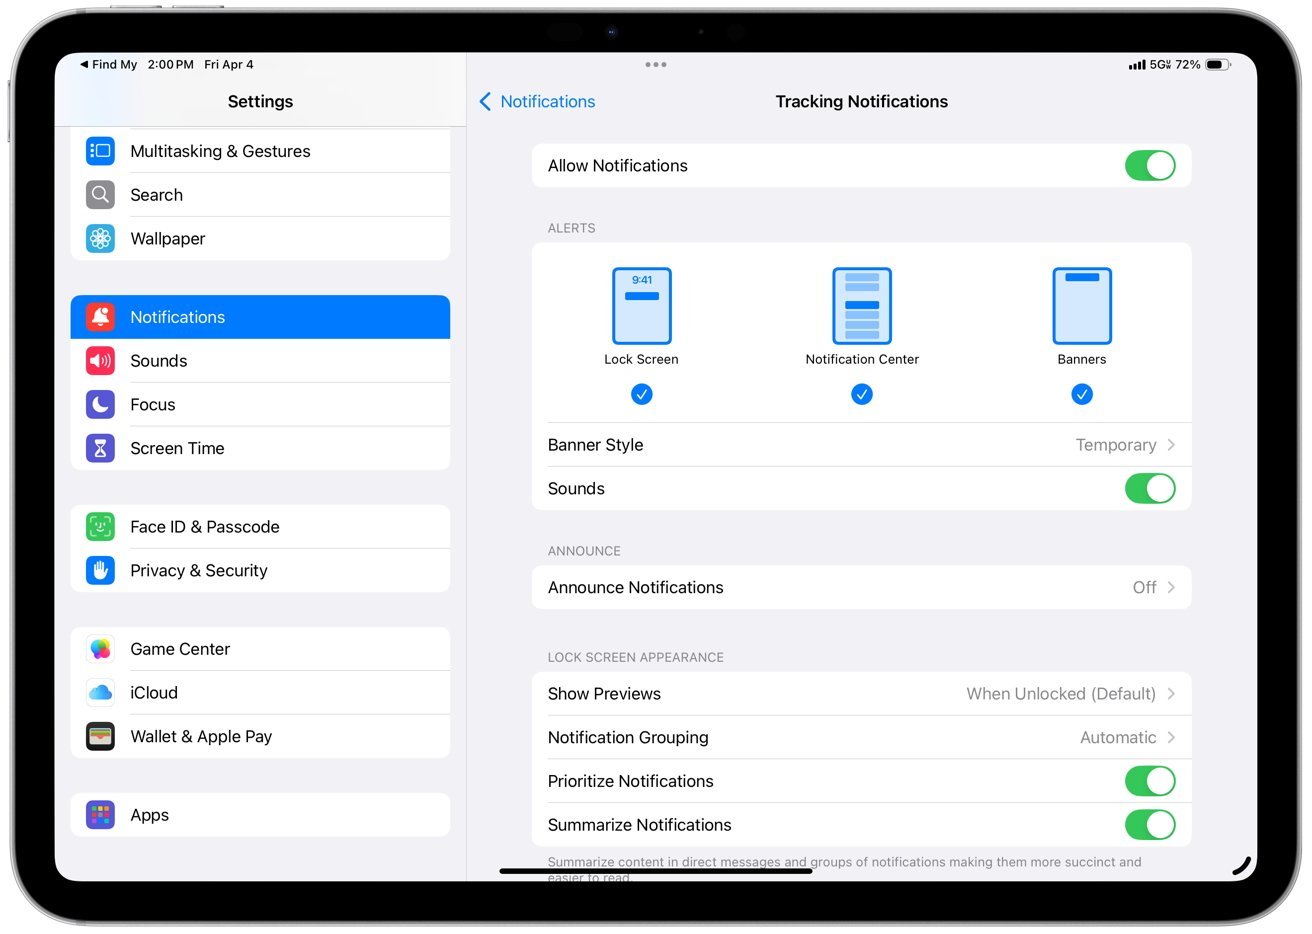1312x934 pixels.
Task: Open Multitasking & Gestures settings
Action: 260,151
